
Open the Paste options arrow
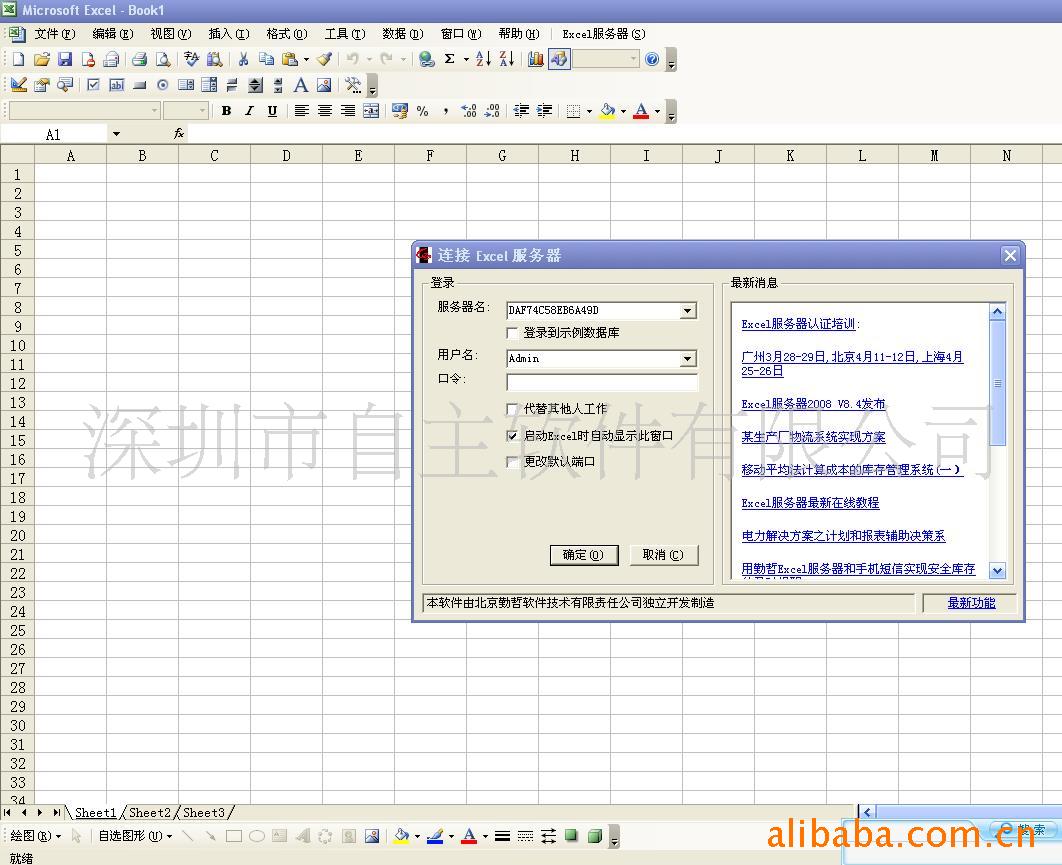point(306,60)
